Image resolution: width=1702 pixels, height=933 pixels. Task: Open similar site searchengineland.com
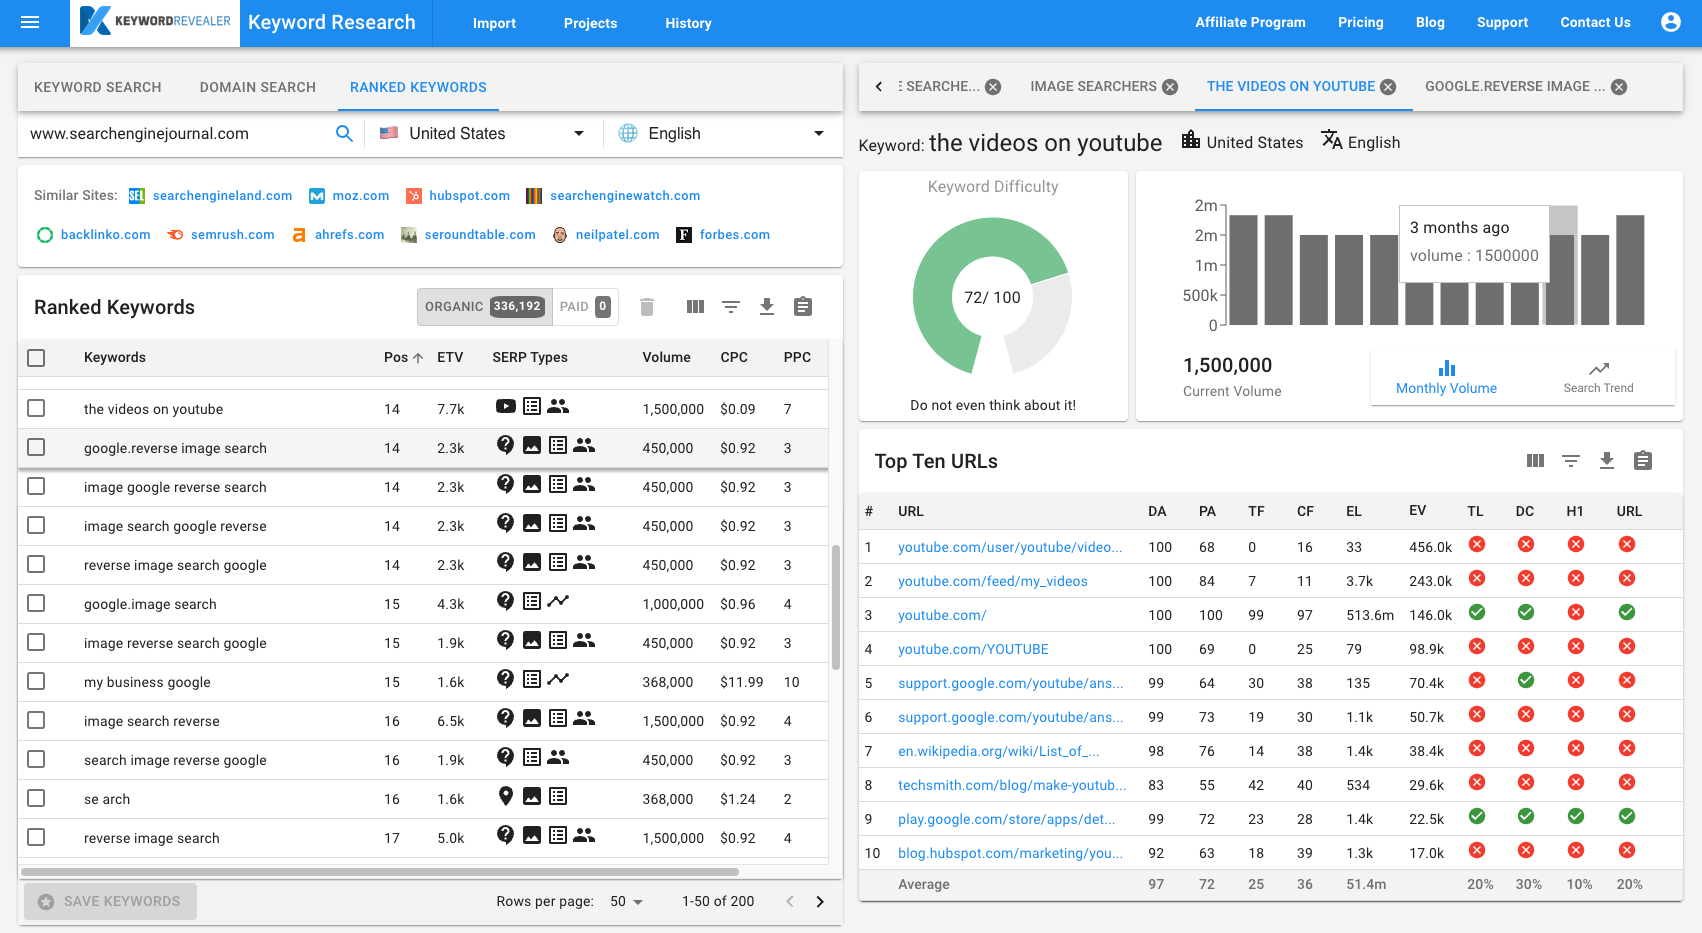click(x=222, y=195)
